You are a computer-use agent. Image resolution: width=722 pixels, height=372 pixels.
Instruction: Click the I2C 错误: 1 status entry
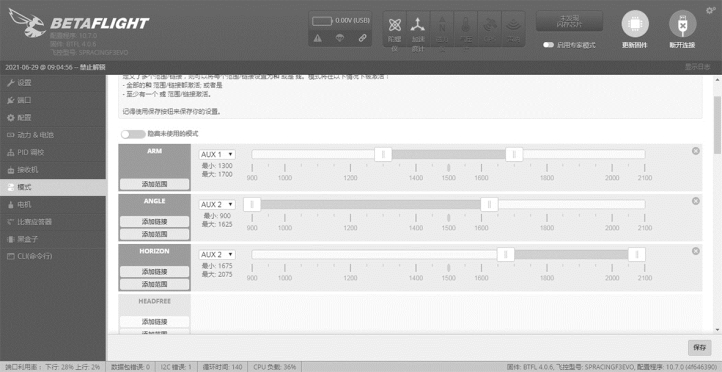click(176, 367)
